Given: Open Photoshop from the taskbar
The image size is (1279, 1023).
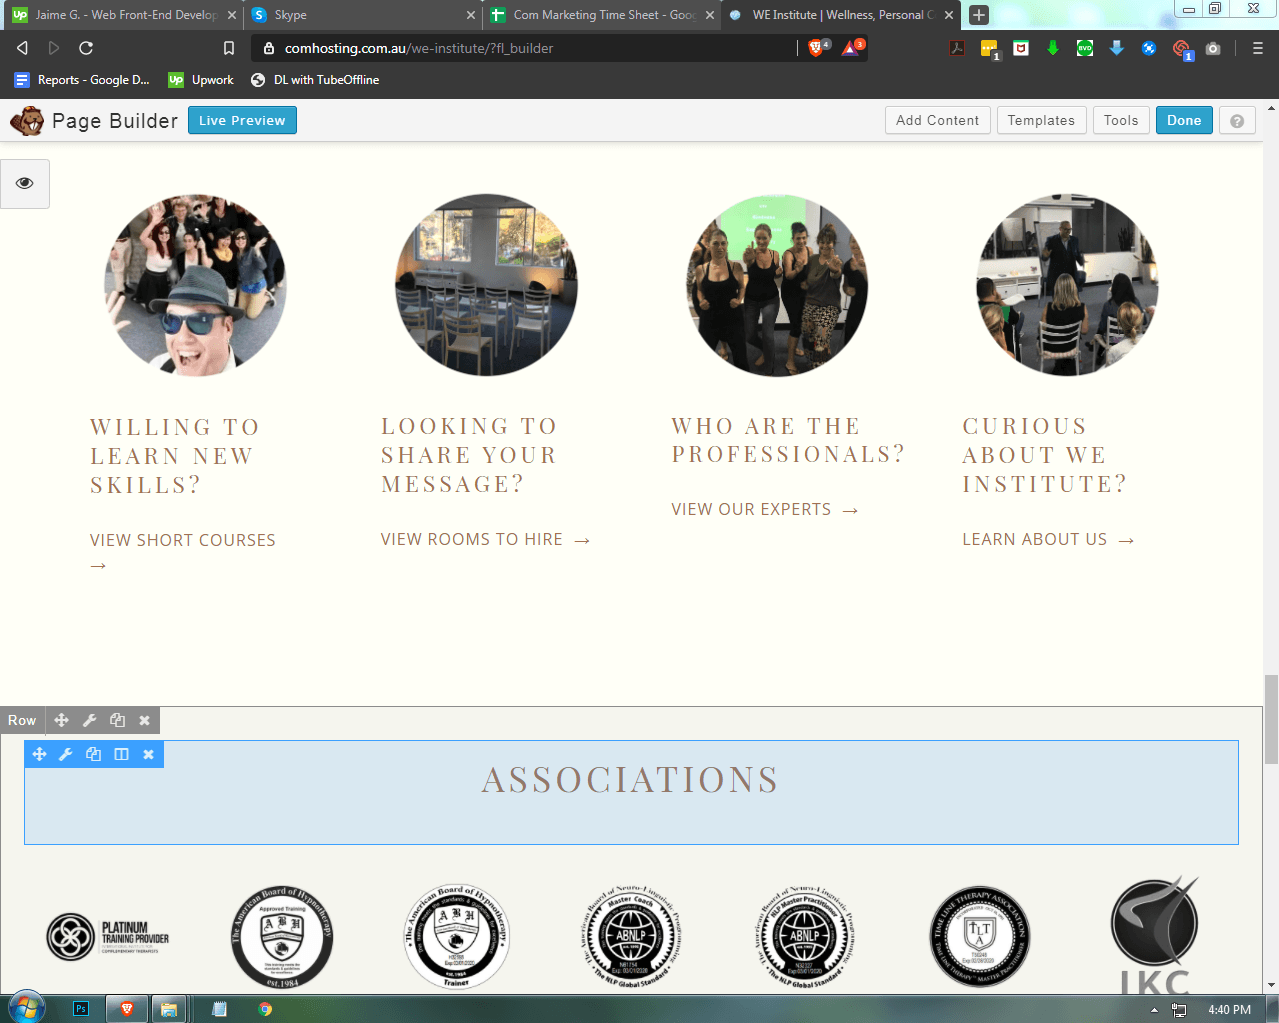Looking at the screenshot, I should tap(81, 1009).
